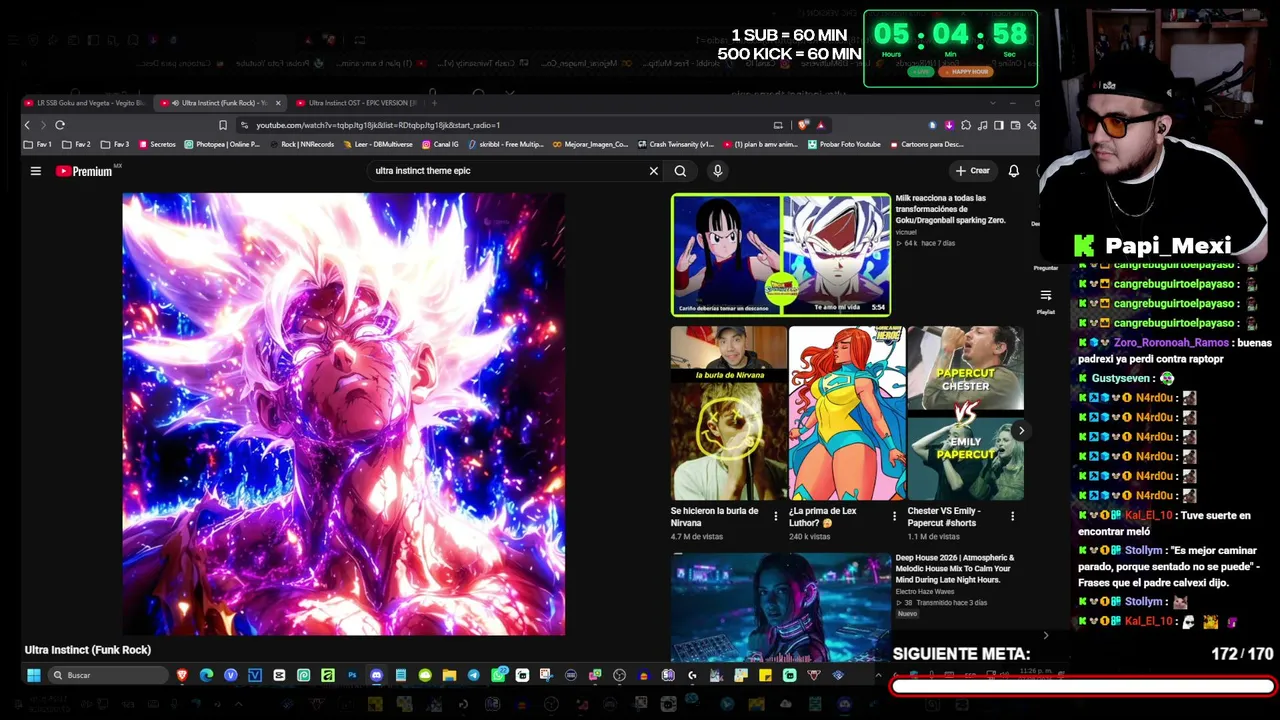This screenshot has width=1280, height=720.
Task: Start voice search with the microphone
Action: coord(717,171)
